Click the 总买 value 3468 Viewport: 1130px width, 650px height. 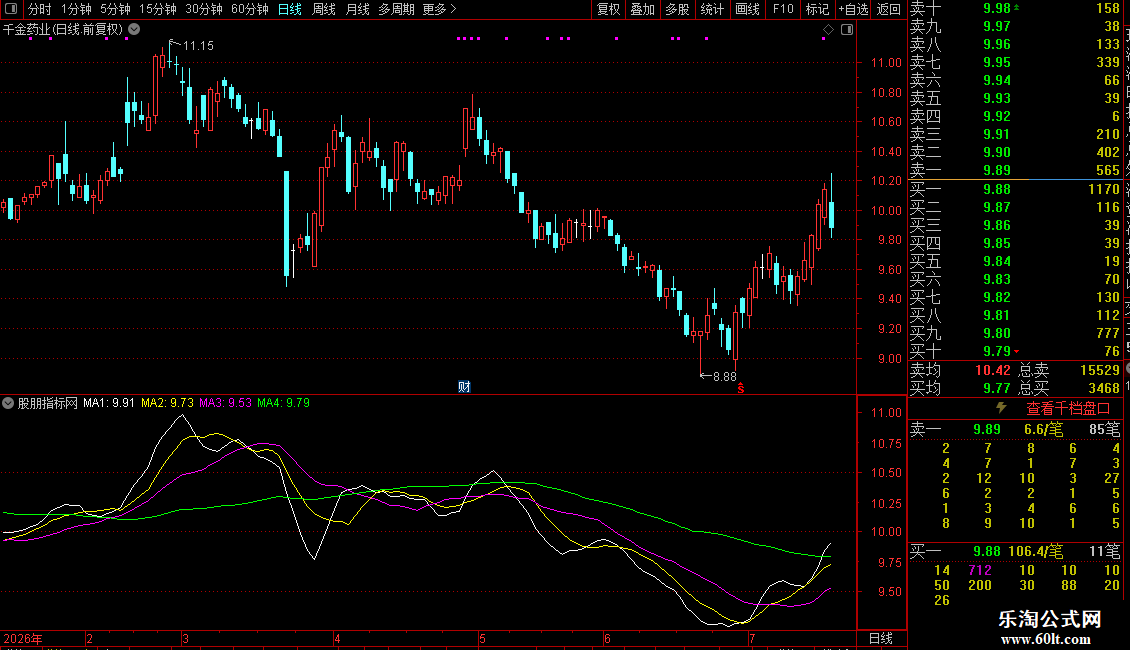[x=1104, y=388]
